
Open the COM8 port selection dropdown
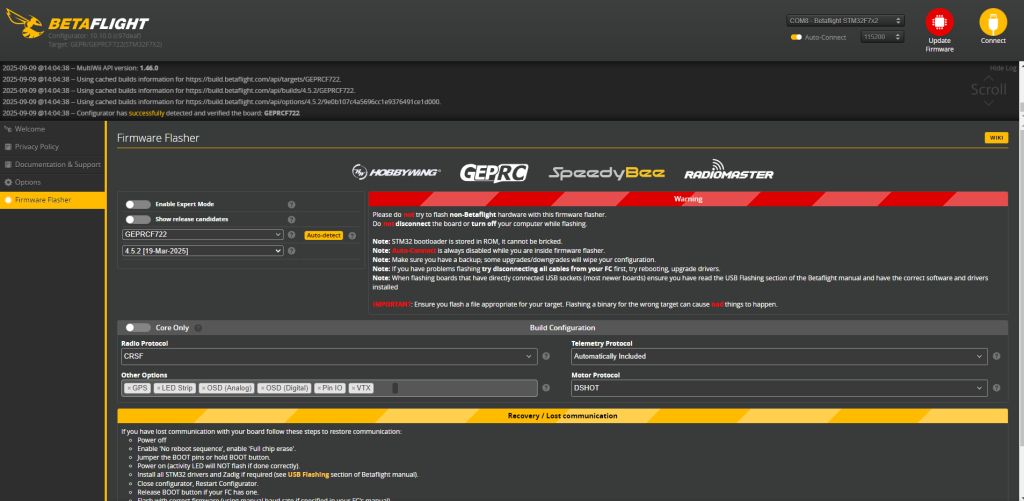click(845, 21)
